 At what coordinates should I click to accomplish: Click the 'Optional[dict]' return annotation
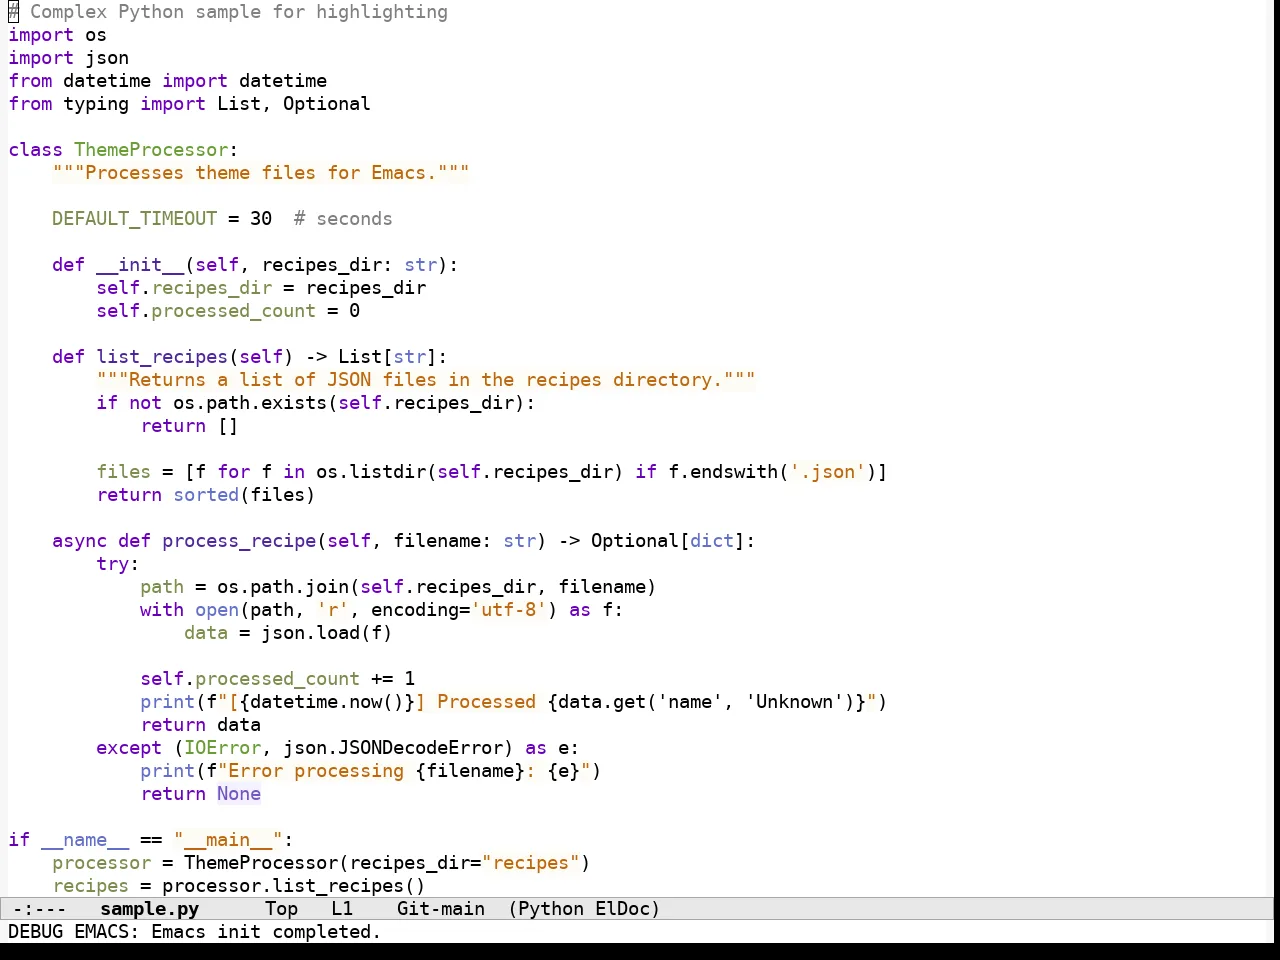(x=668, y=541)
